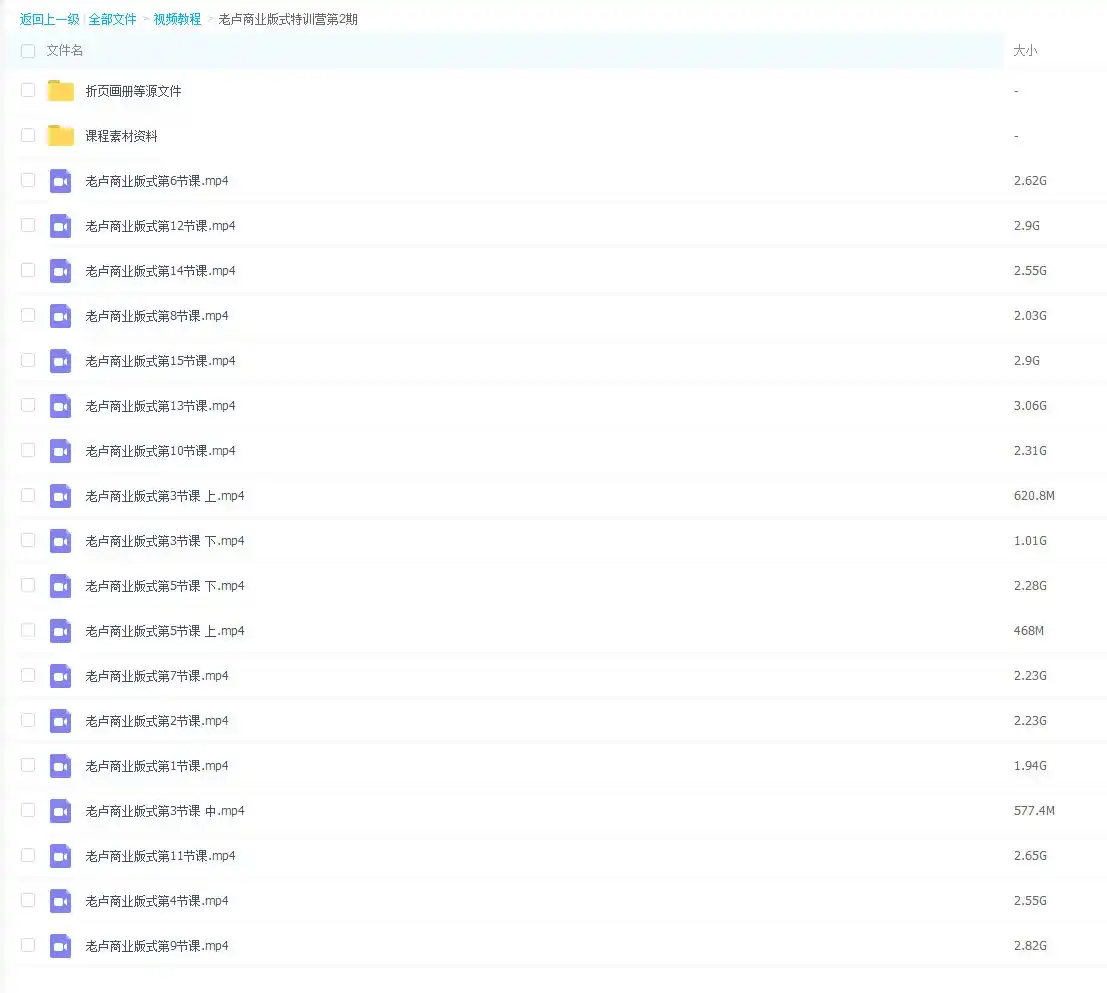Click video icon of 老卢商业版式第13节课.mp4

point(61,406)
